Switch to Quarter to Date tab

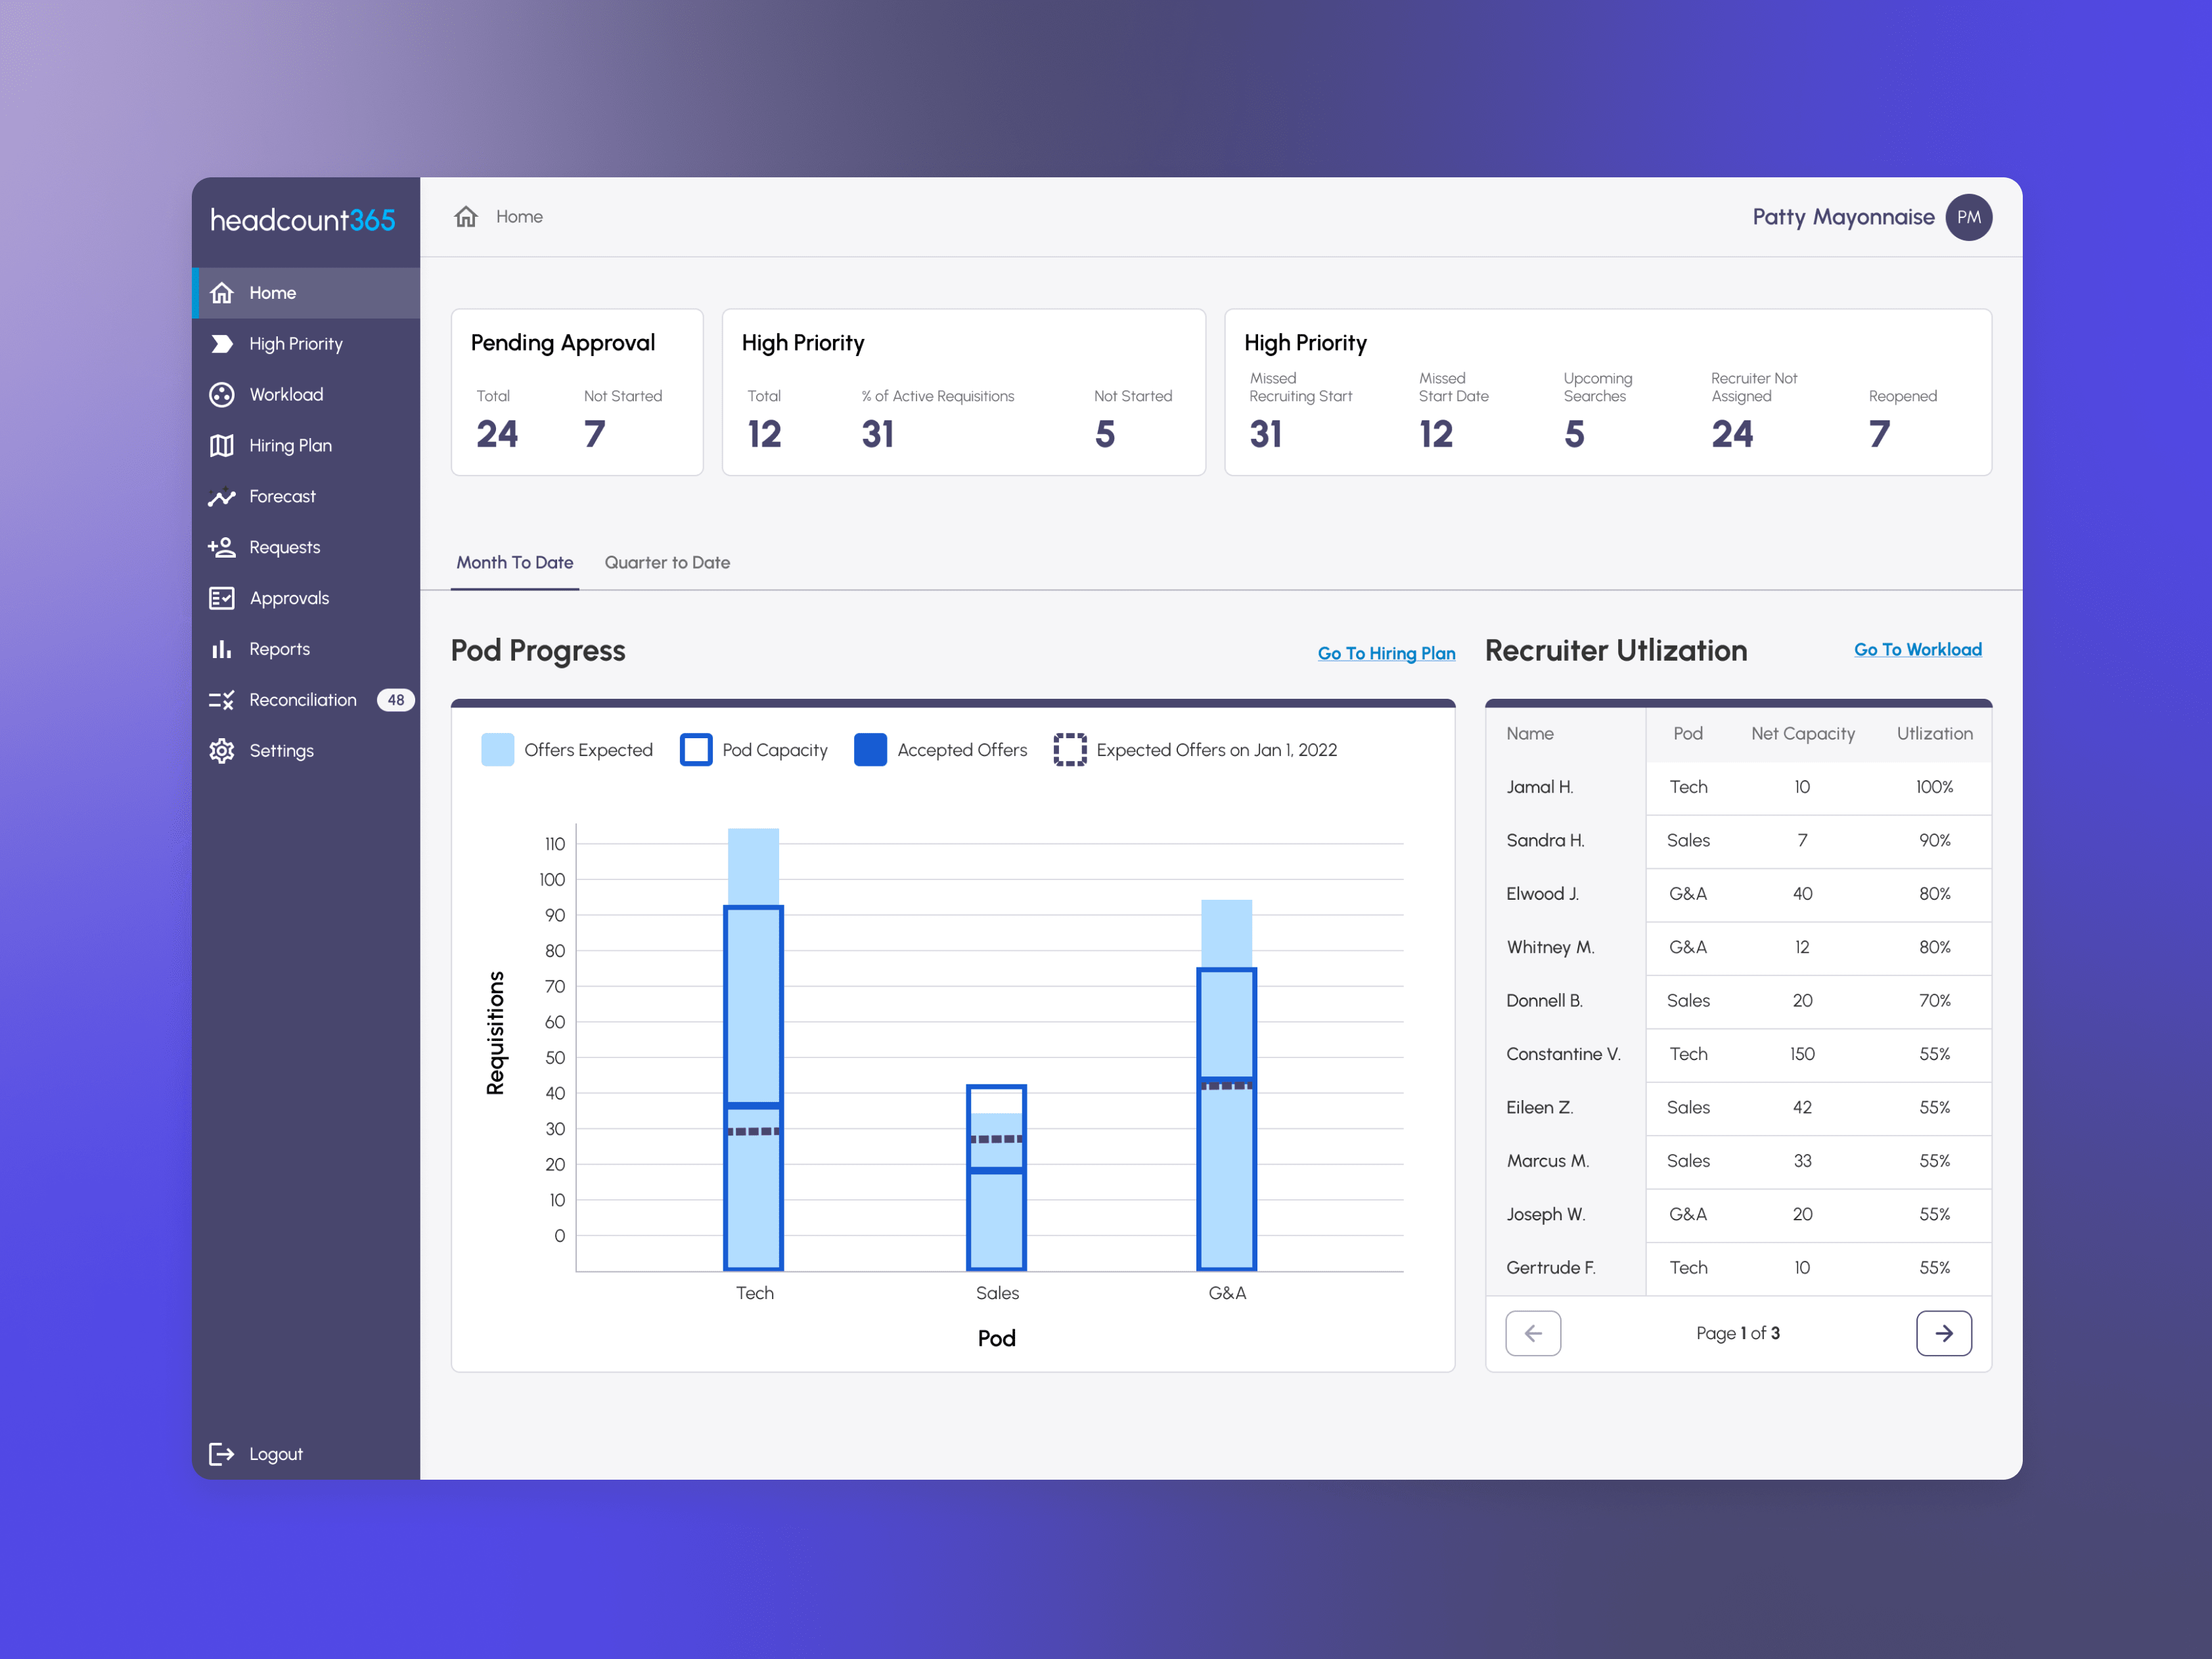tap(667, 563)
